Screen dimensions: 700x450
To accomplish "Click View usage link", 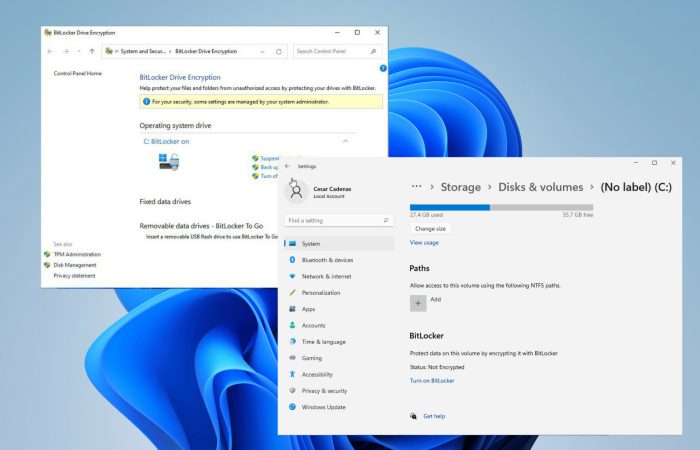I will point(424,242).
